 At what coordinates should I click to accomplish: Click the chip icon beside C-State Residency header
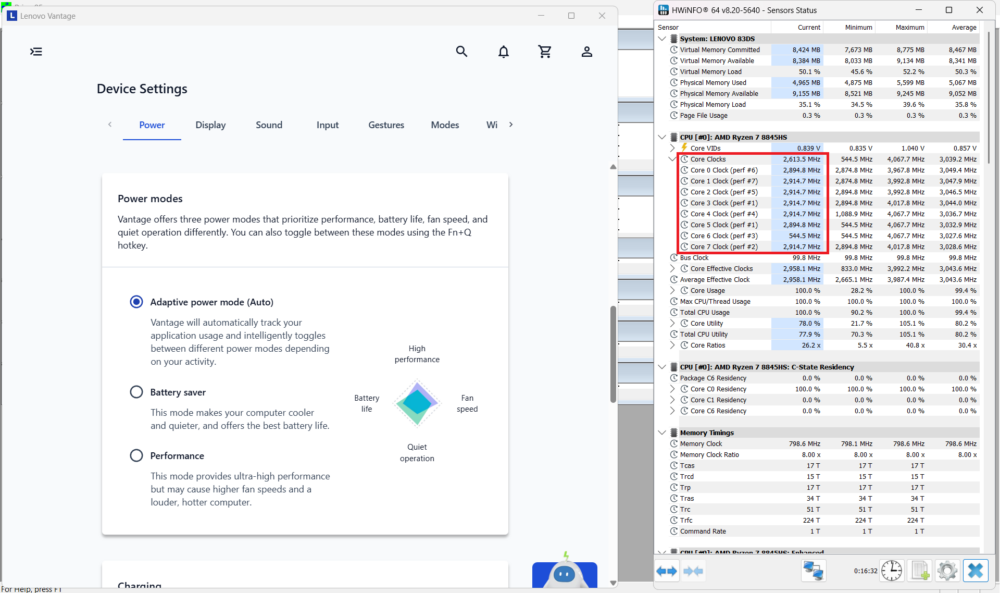click(x=673, y=367)
